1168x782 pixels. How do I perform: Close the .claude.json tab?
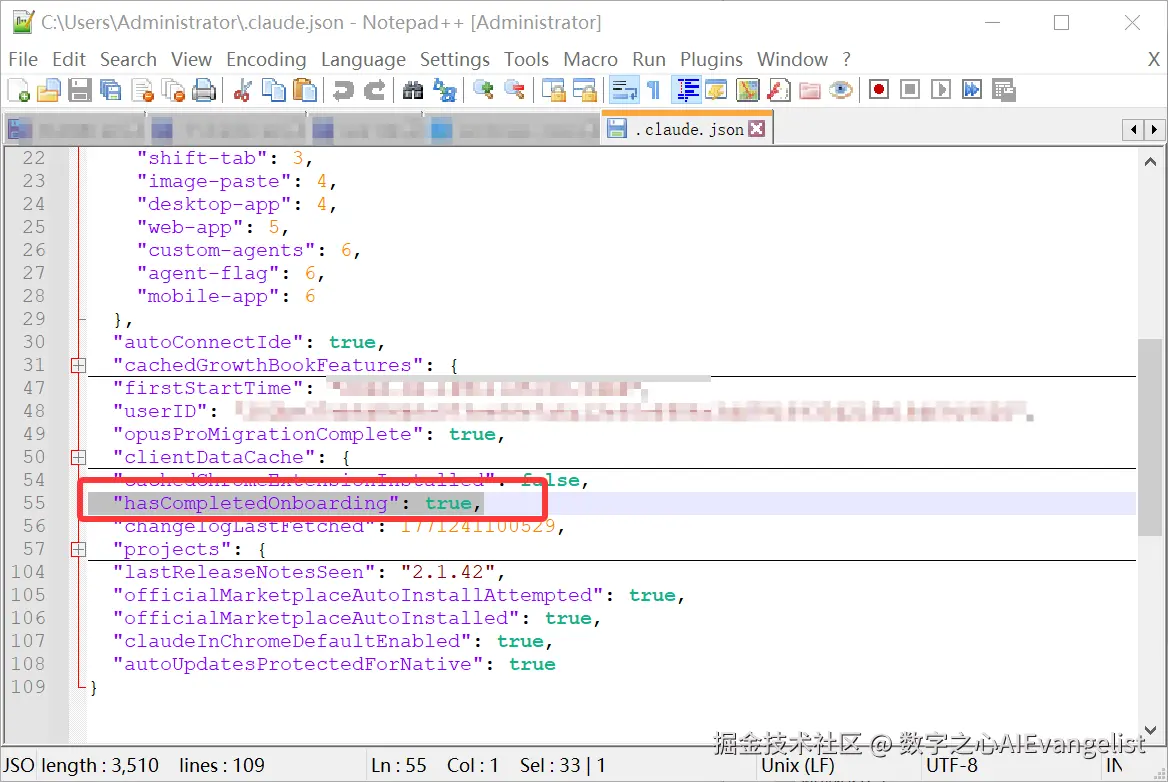point(757,129)
